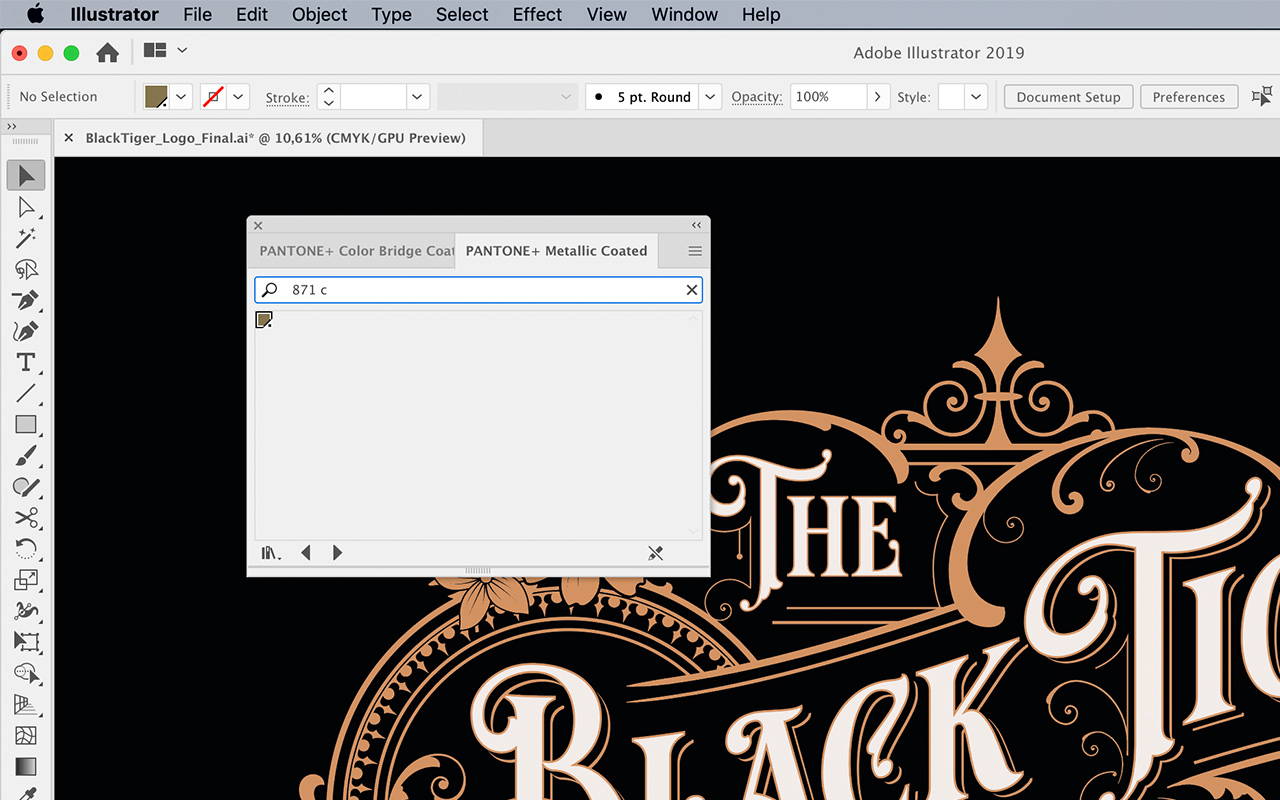Select the Perspective Grid tool
1280x800 pixels.
click(x=26, y=704)
